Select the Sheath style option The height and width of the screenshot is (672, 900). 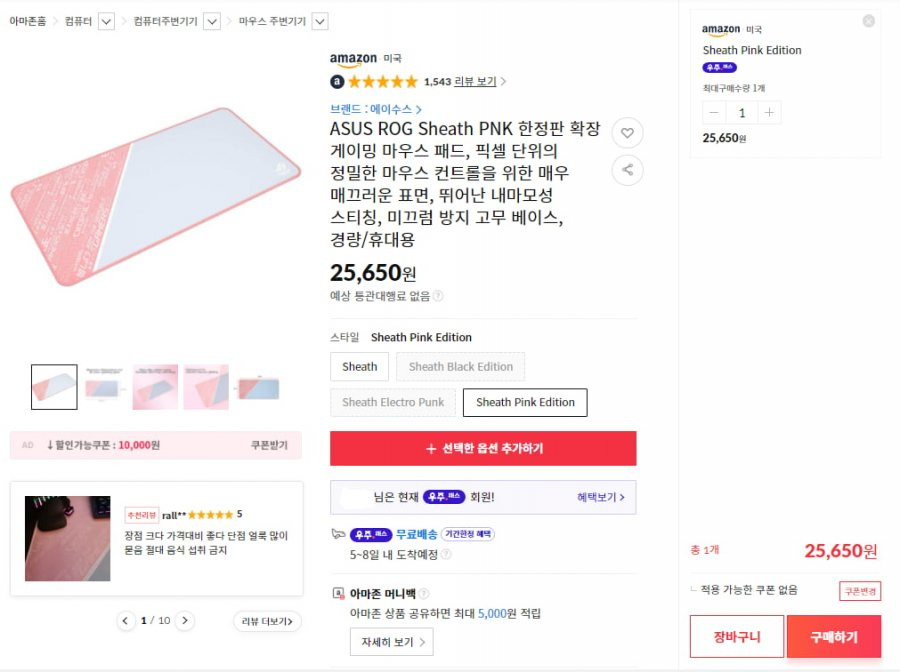(x=359, y=367)
